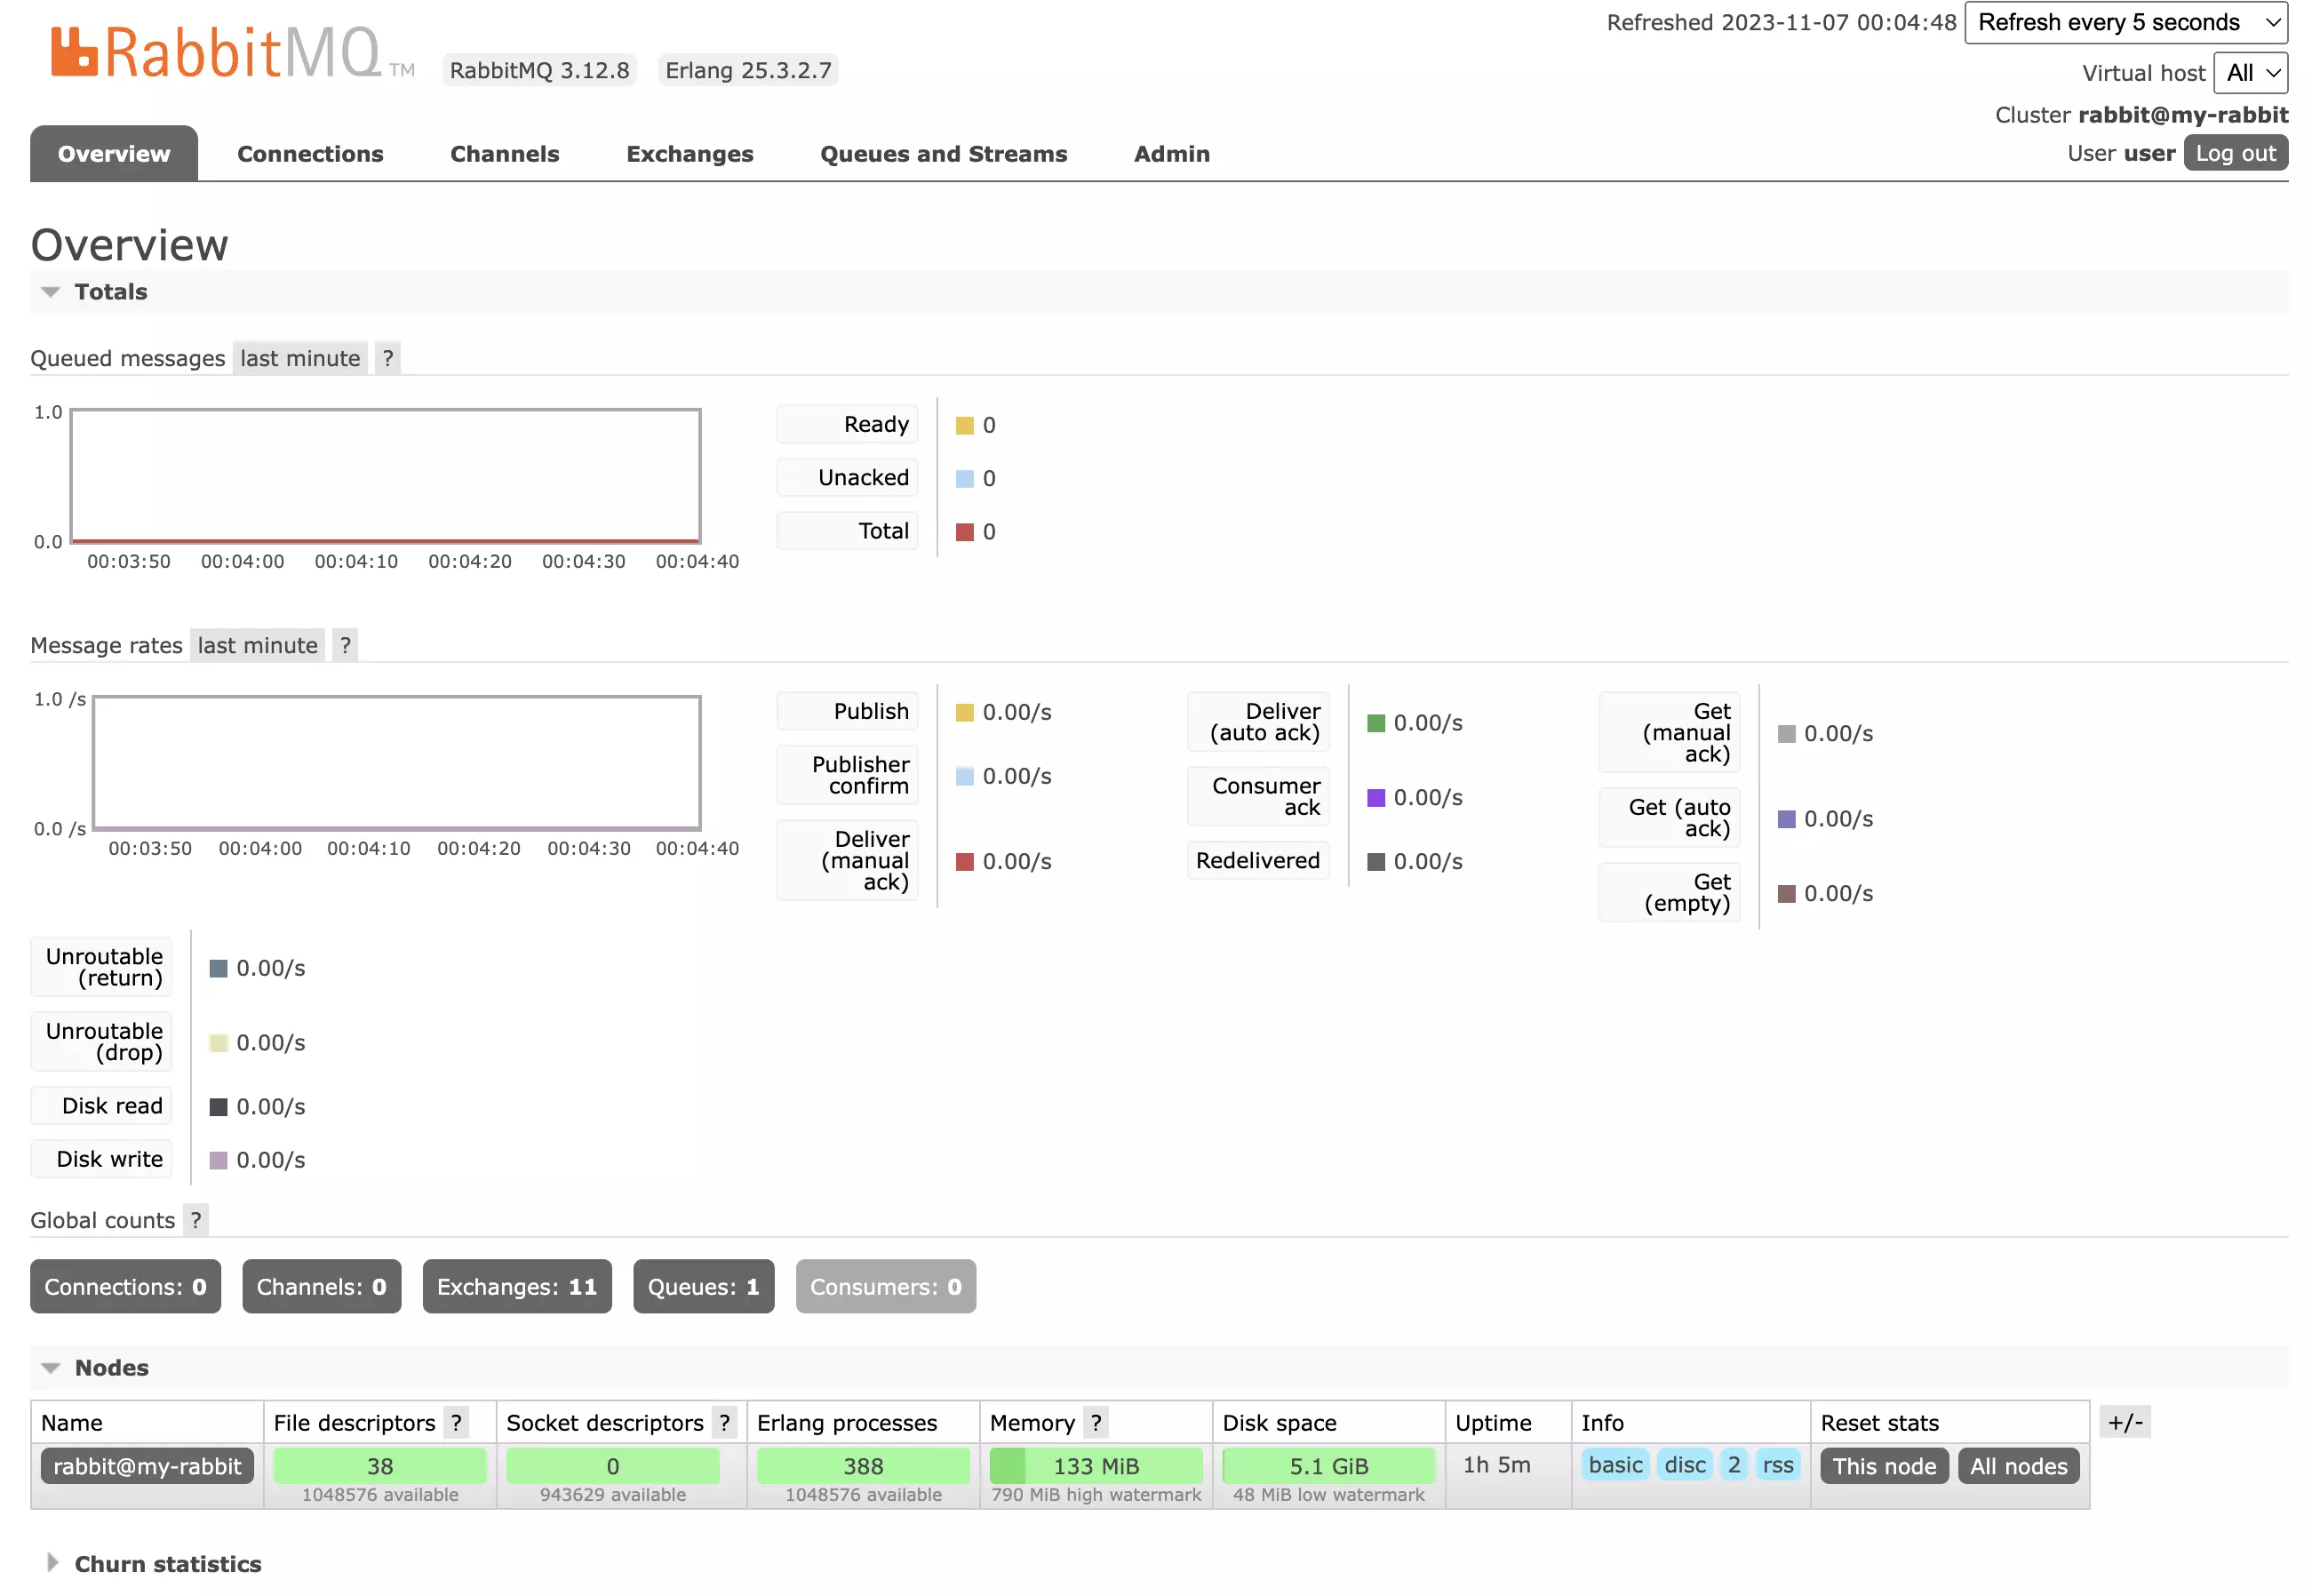Image resolution: width=2312 pixels, height=1596 pixels.
Task: Switch to the Overview tab
Action: (114, 154)
